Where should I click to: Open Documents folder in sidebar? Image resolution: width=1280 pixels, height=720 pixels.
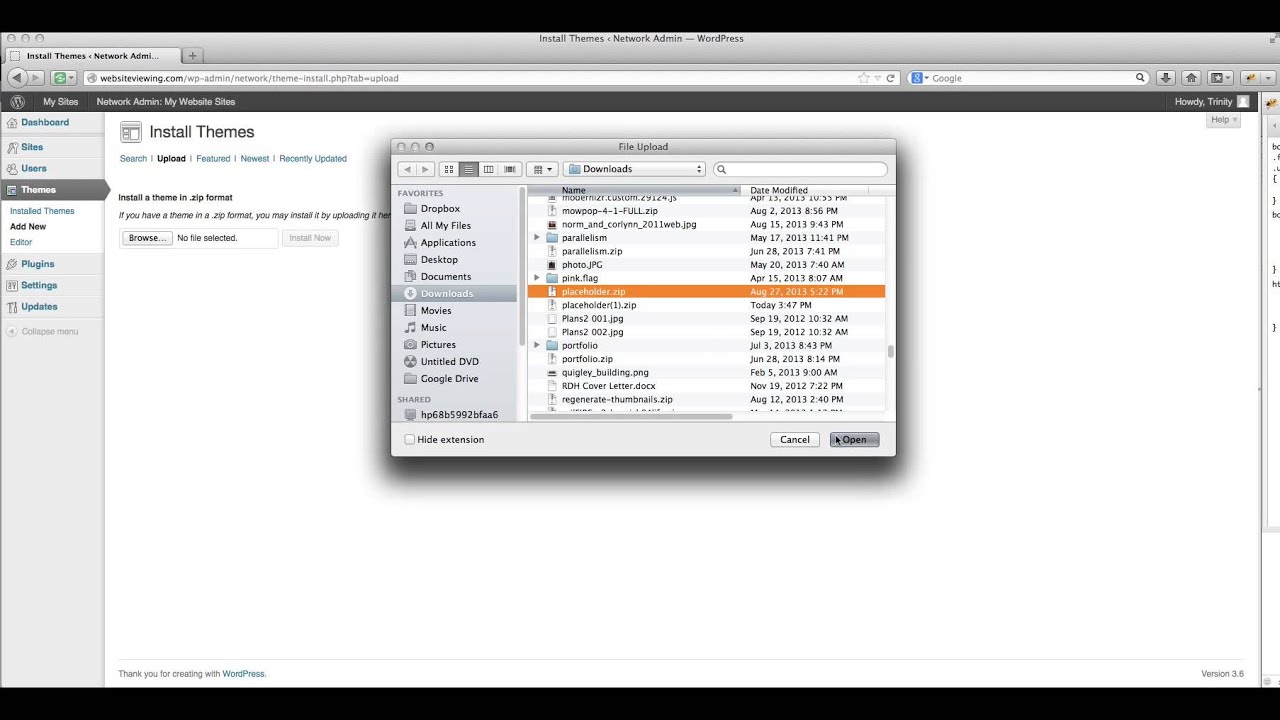(x=445, y=276)
